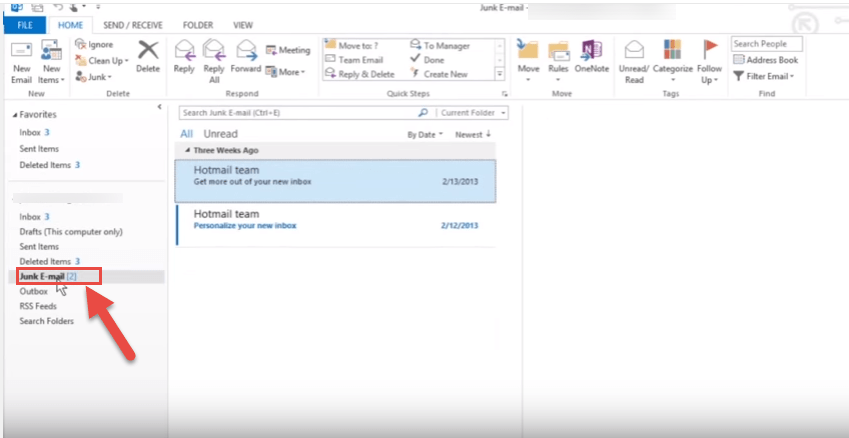The image size is (849, 438).
Task: Open Sent Items under Favorites
Action: tap(39, 148)
